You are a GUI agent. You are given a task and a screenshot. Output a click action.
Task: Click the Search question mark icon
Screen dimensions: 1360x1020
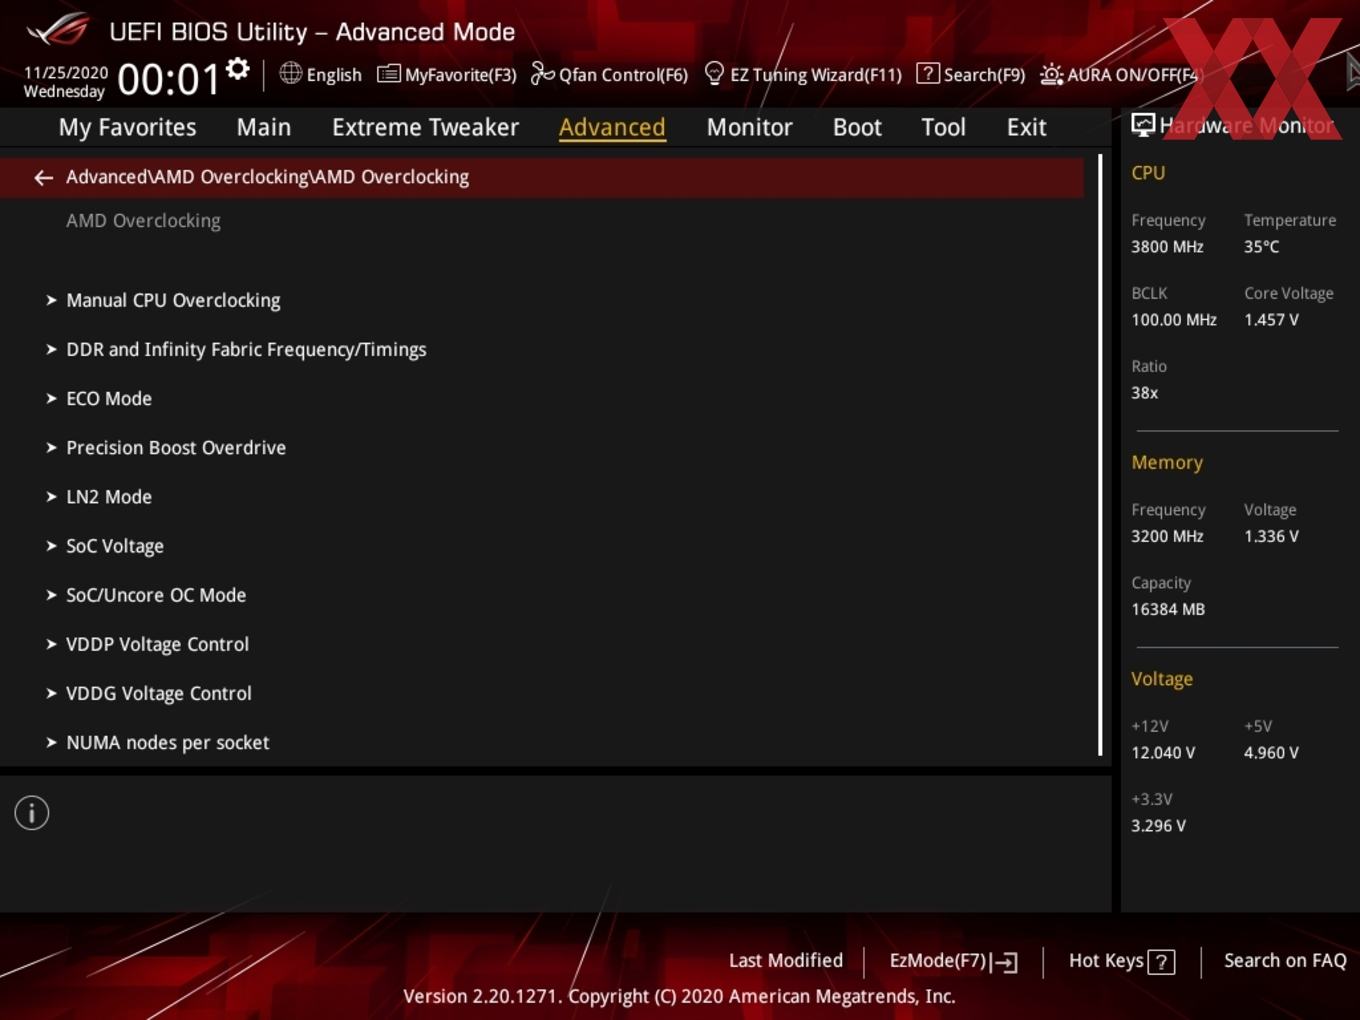(928, 73)
